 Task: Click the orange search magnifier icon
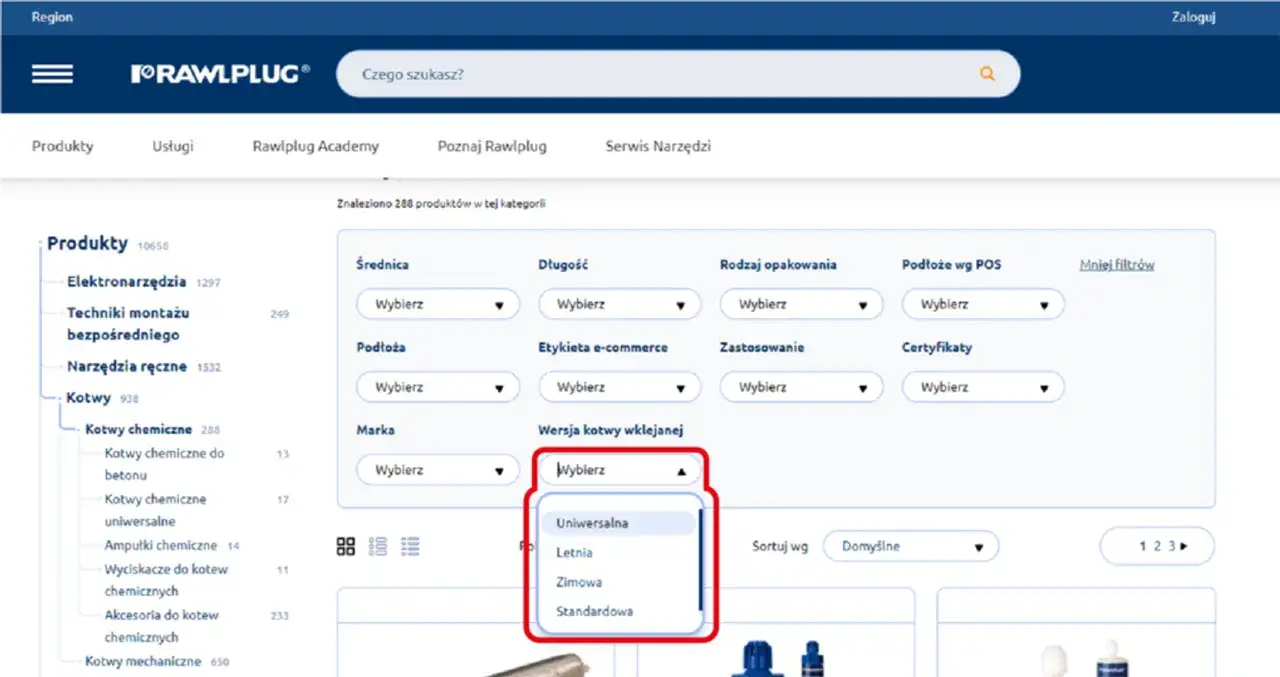coord(987,74)
